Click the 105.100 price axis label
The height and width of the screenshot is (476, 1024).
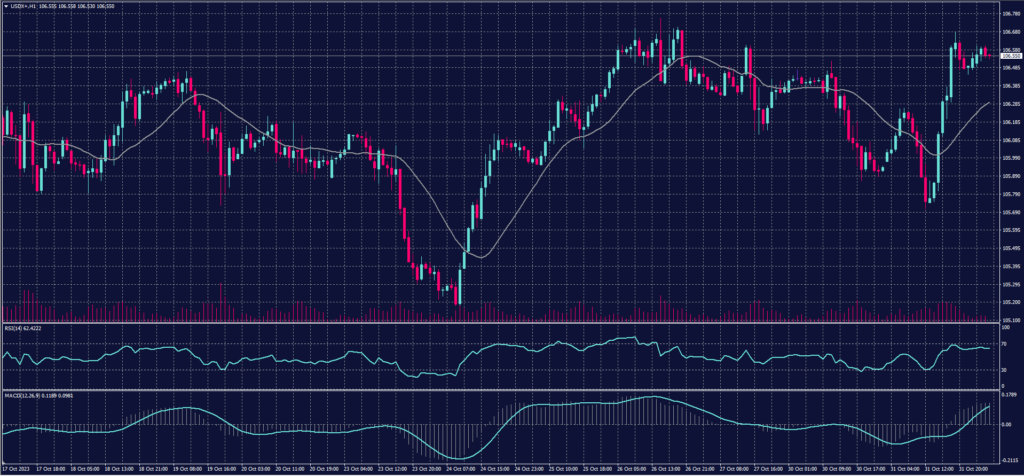click(x=1004, y=320)
